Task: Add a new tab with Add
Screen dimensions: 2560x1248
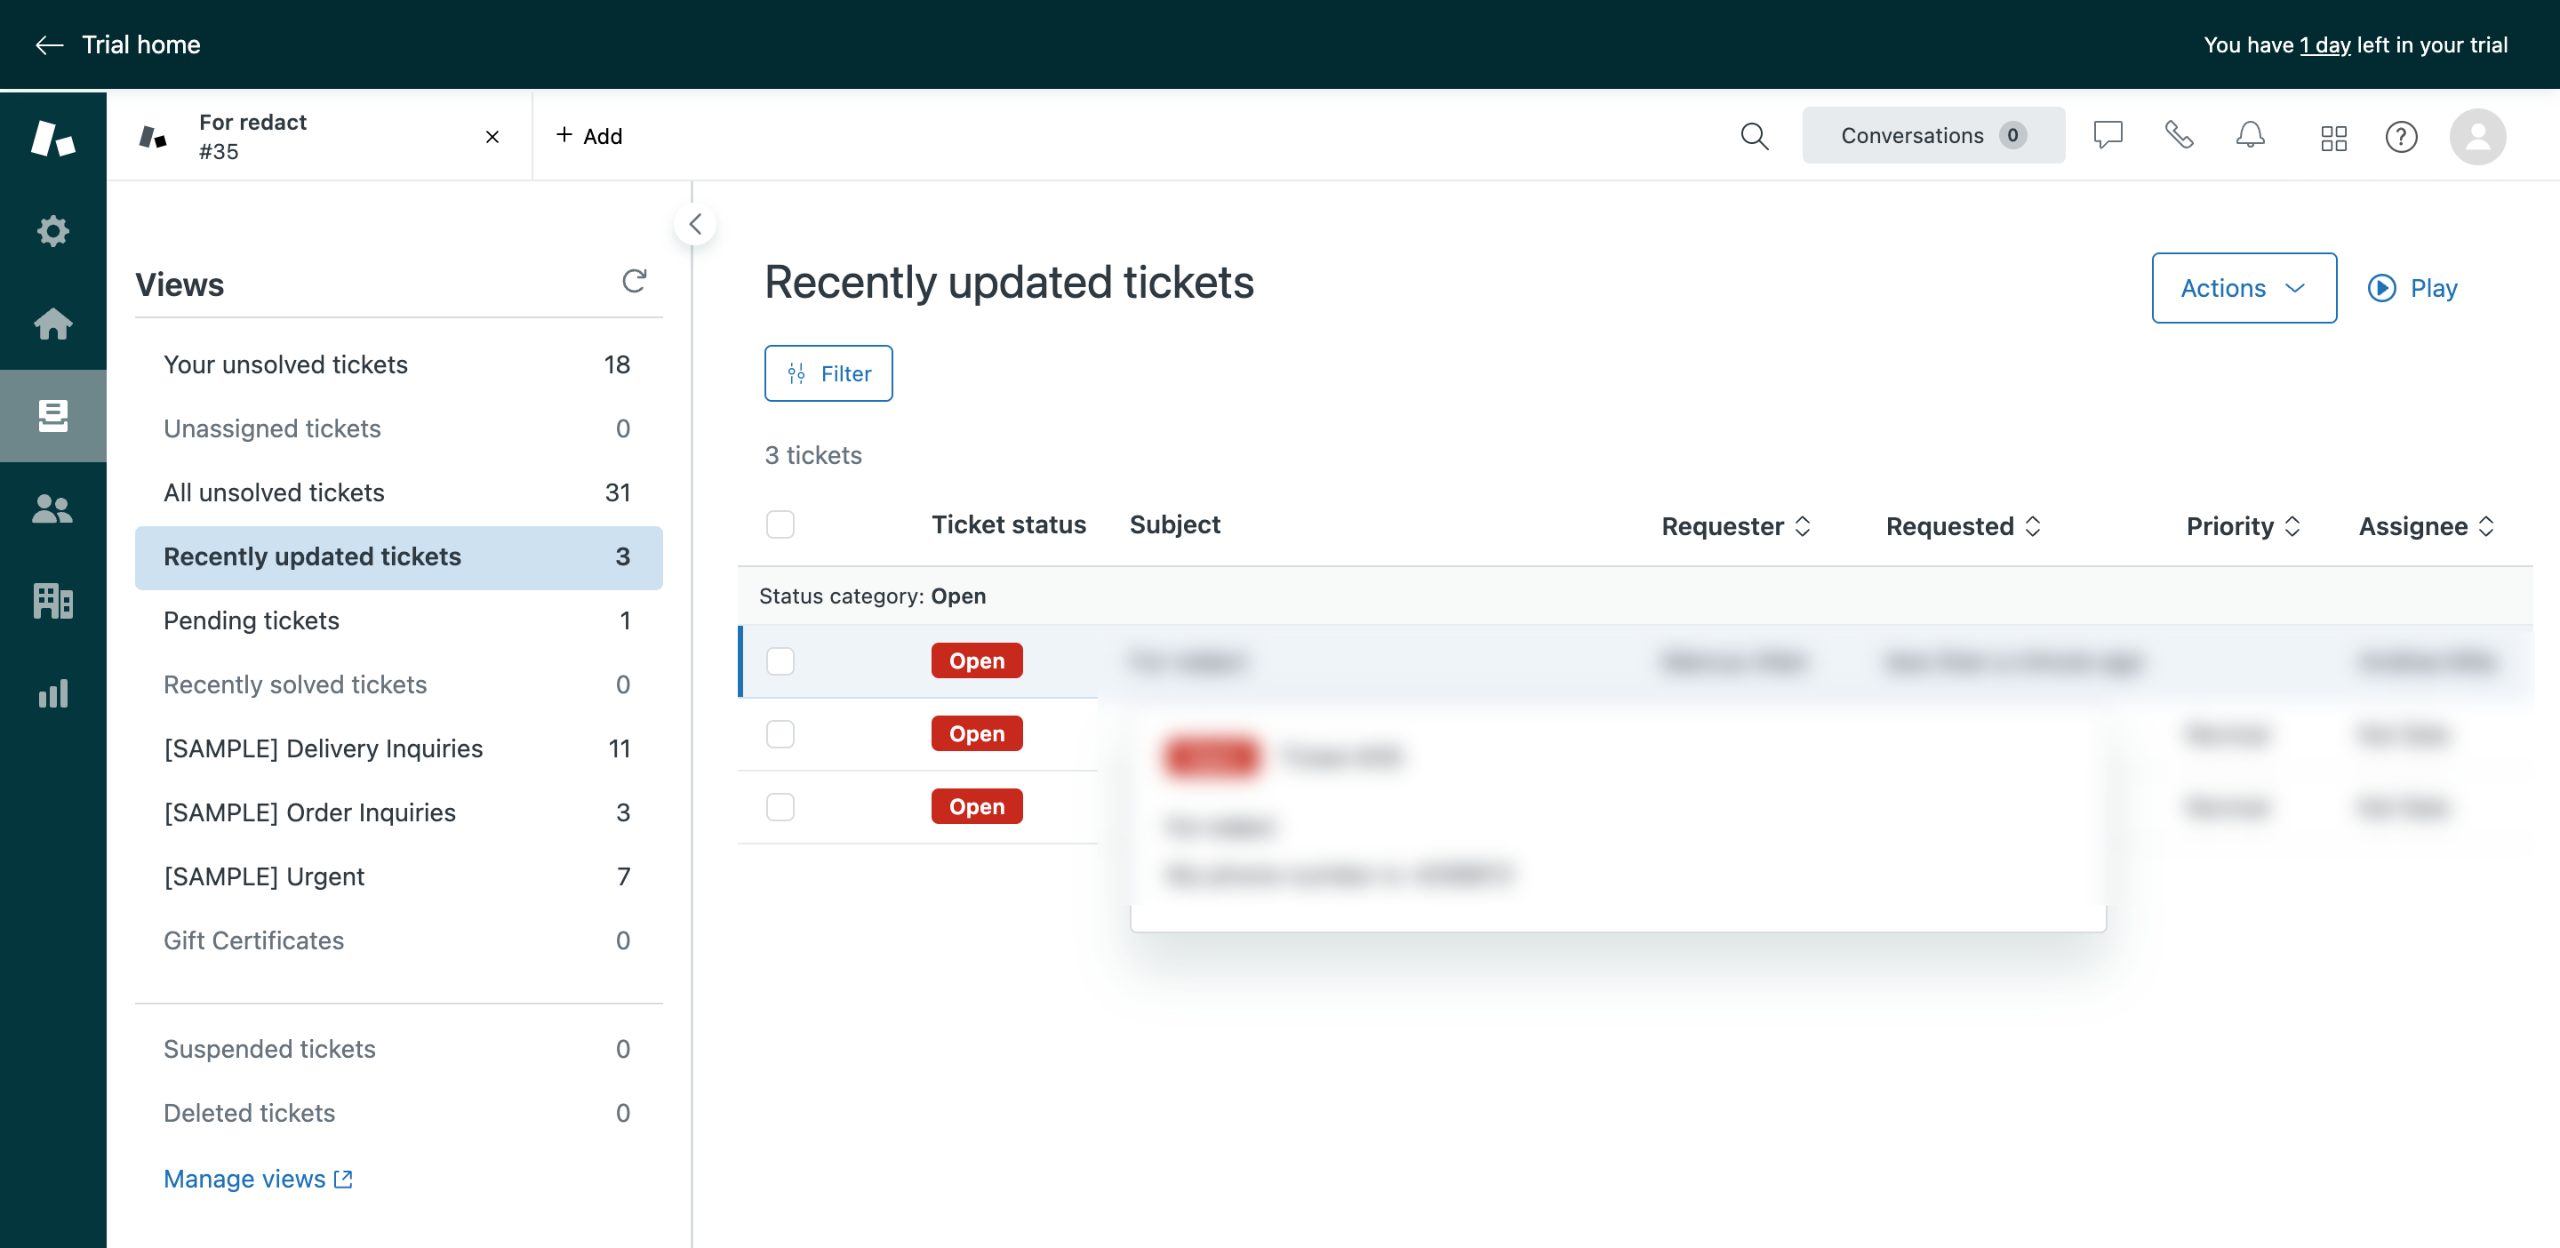Action: click(589, 136)
